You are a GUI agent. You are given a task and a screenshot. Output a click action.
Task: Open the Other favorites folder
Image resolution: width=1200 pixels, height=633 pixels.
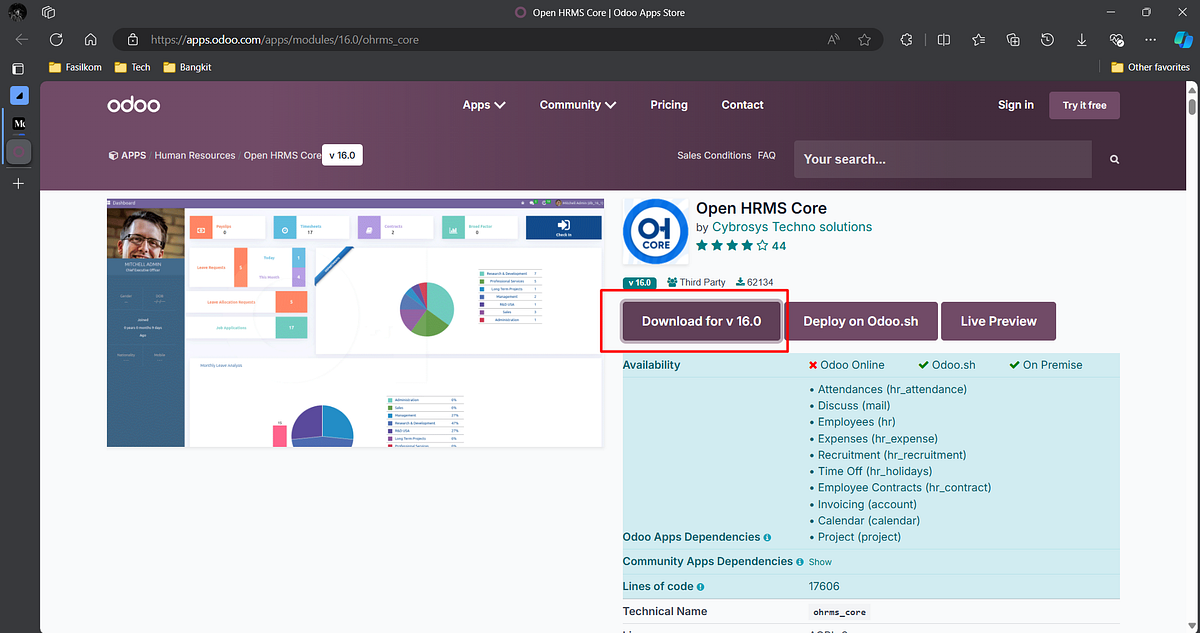1150,67
